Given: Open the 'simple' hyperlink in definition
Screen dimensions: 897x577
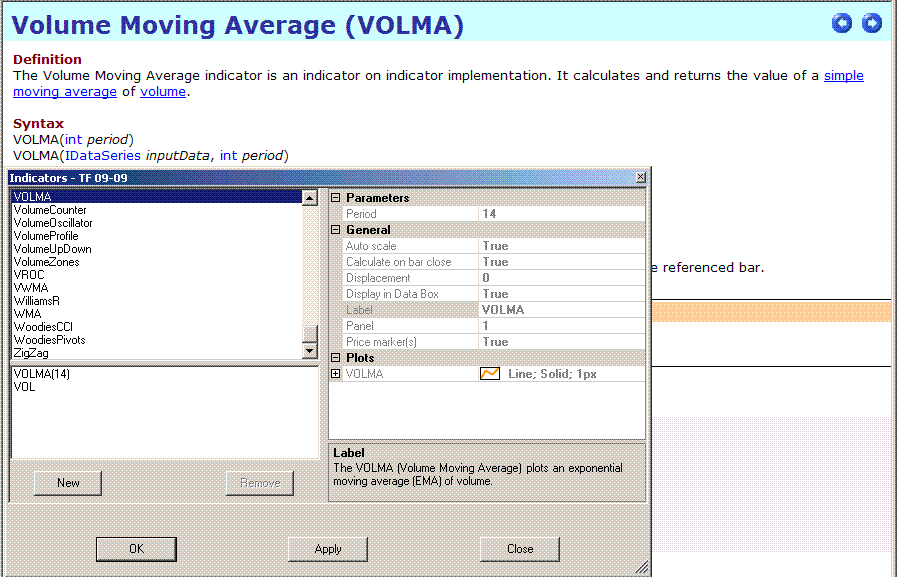Looking at the screenshot, I should click(843, 75).
